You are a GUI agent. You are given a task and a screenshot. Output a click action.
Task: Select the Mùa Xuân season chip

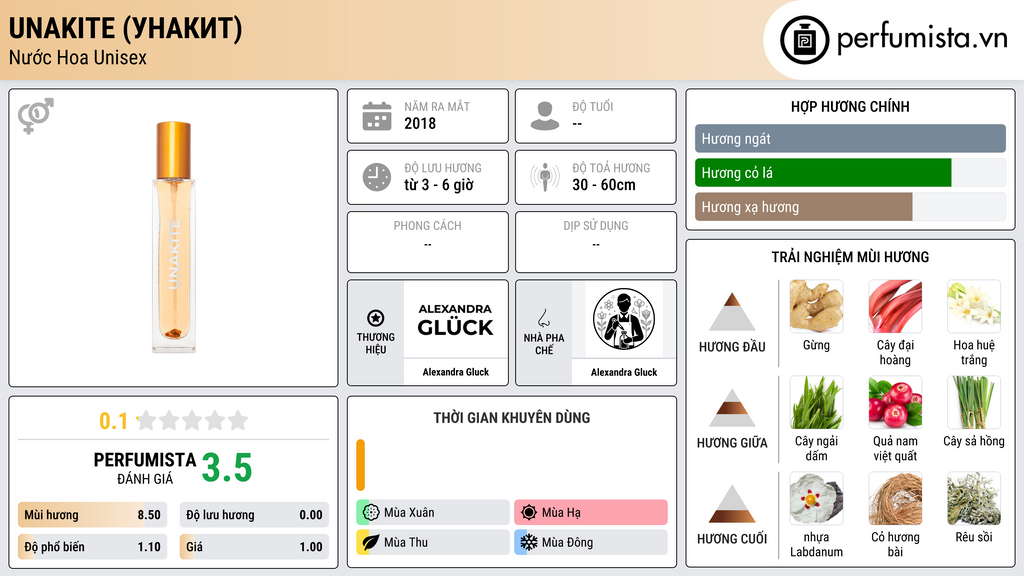click(x=433, y=512)
